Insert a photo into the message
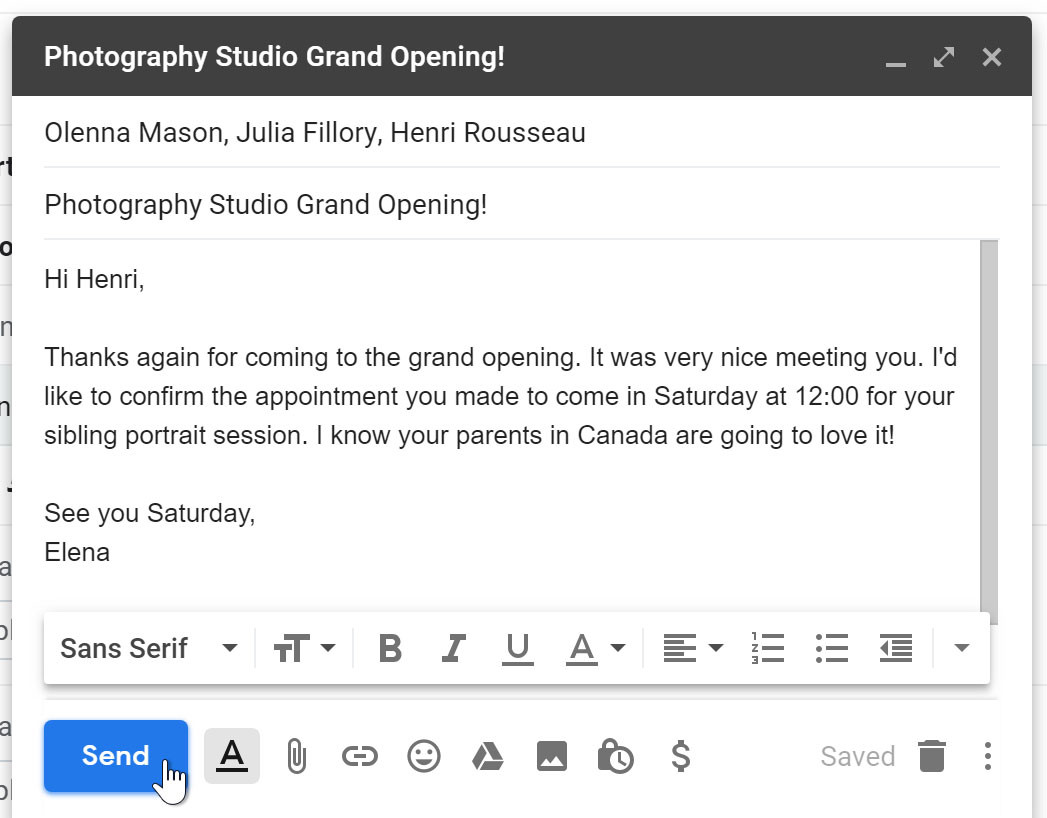Screen dimensions: 1047x818 [x=553, y=757]
